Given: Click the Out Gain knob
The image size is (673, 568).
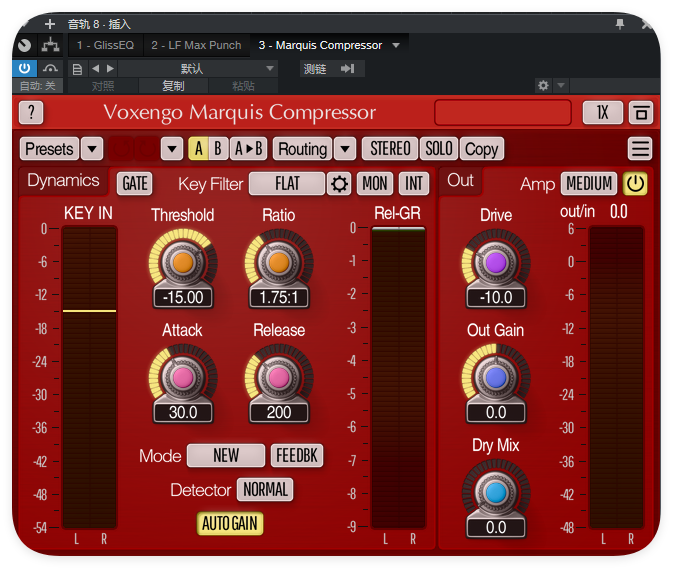Looking at the screenshot, I should click(x=496, y=377).
